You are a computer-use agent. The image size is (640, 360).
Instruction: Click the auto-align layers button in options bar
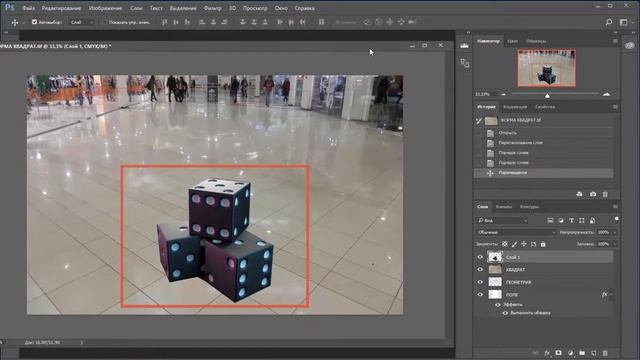(321, 22)
